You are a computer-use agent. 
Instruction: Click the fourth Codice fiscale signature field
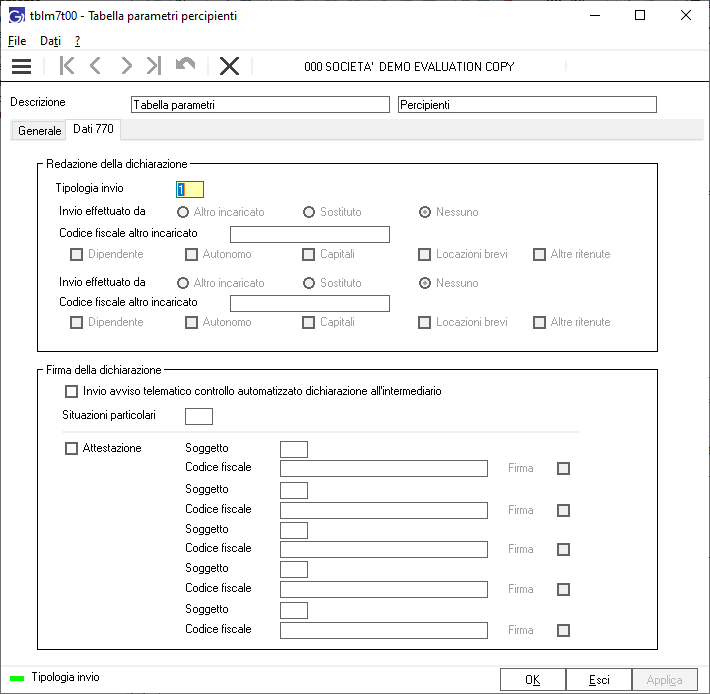pos(384,589)
